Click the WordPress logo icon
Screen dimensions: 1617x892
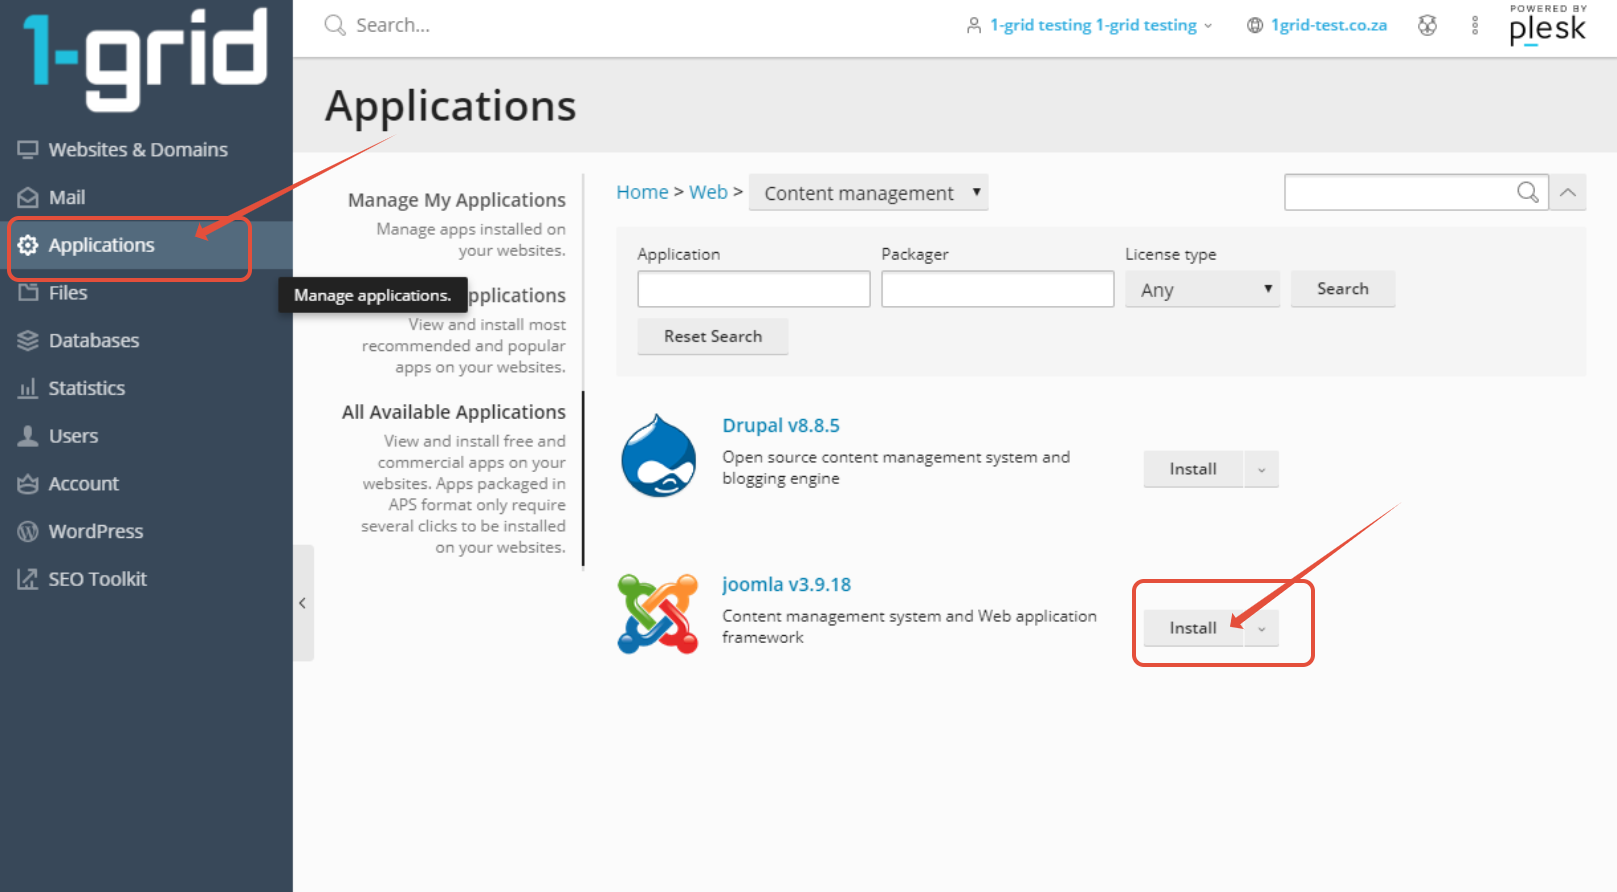pyautogui.click(x=28, y=531)
